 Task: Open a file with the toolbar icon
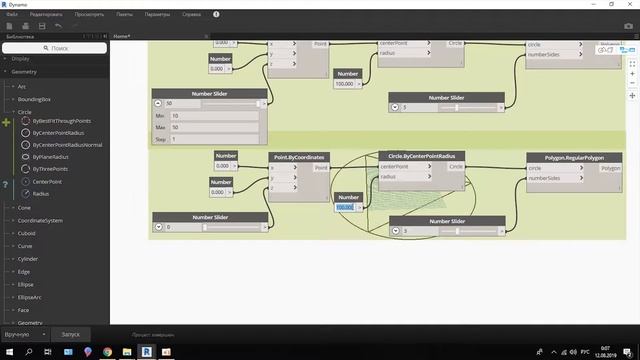25,26
